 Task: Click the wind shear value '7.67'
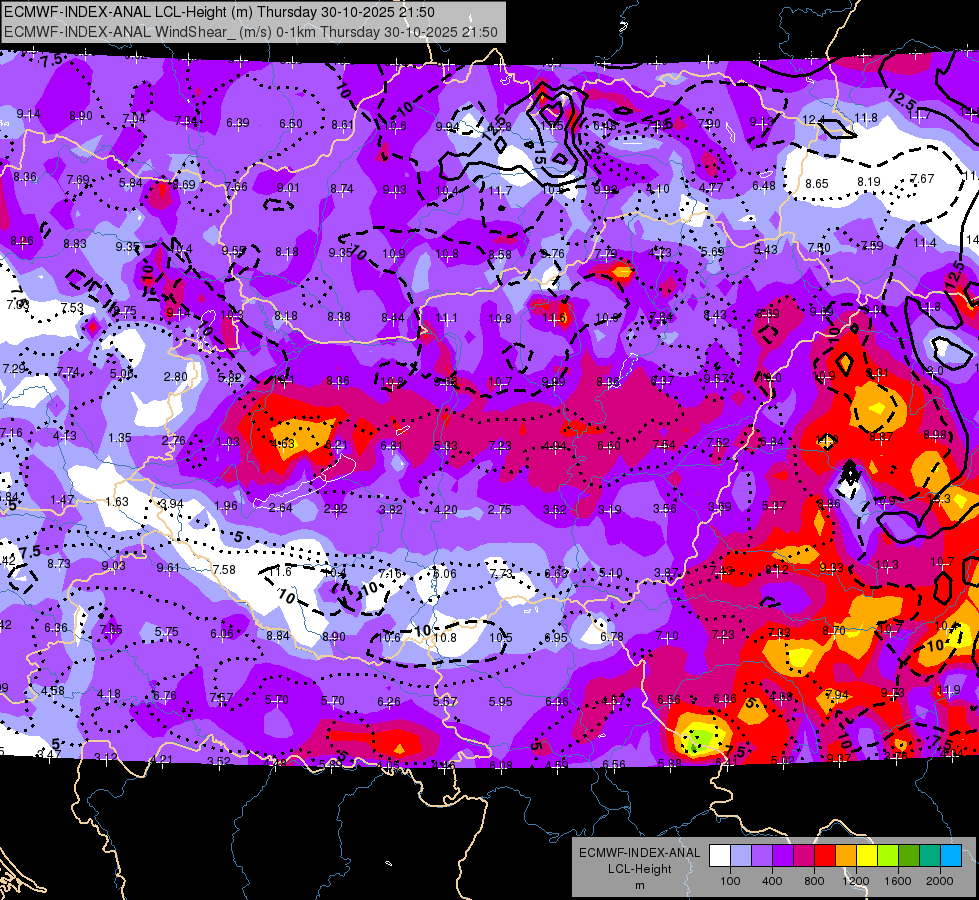pyautogui.click(x=922, y=179)
